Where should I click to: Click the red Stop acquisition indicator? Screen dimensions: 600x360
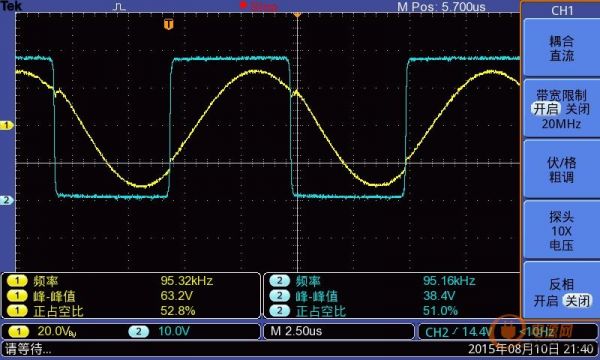(x=258, y=6)
